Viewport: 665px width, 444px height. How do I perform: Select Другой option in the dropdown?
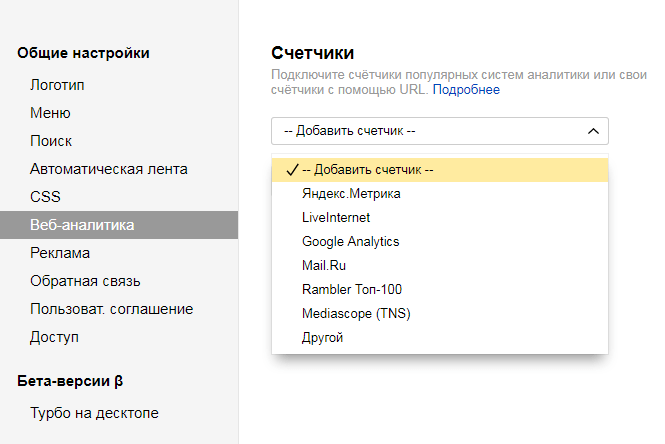point(322,337)
